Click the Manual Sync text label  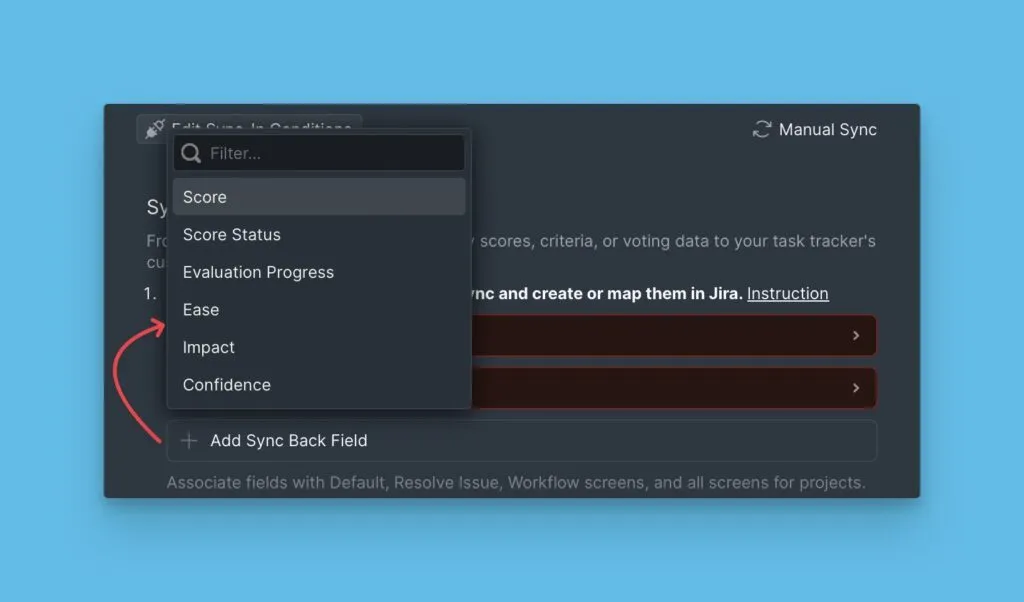point(827,130)
